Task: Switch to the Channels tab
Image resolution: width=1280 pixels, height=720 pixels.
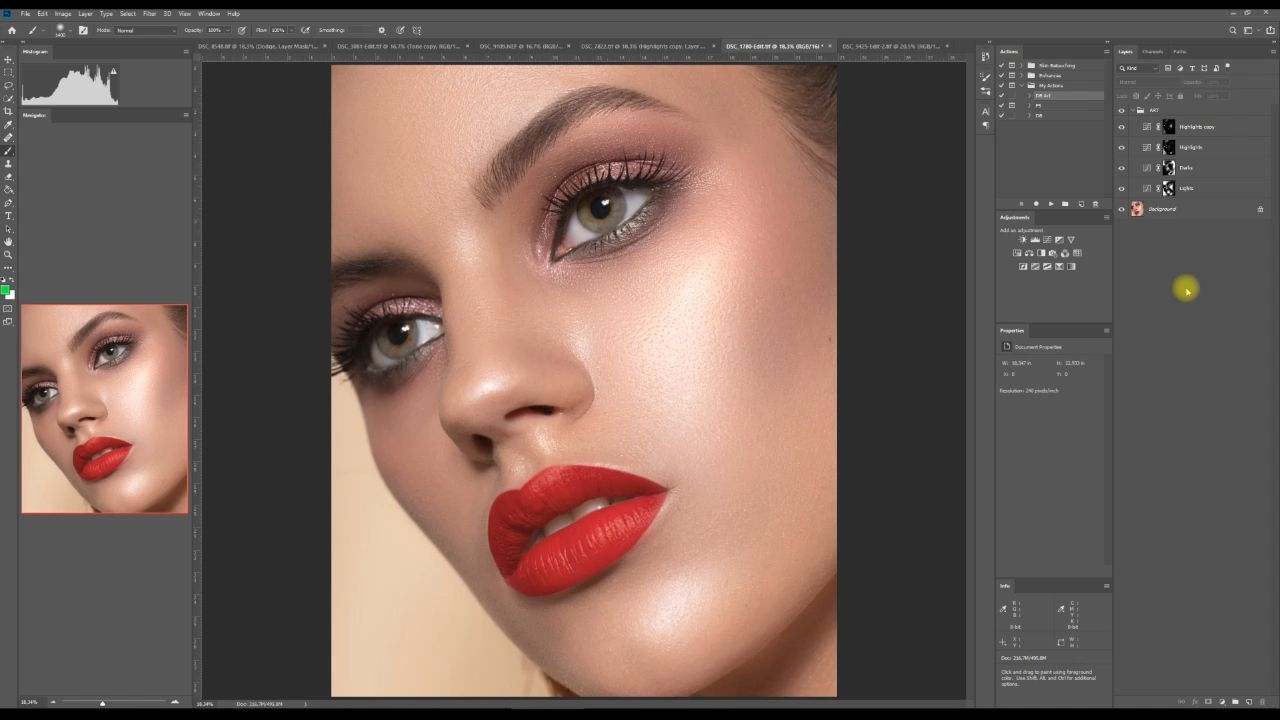Action: pos(1153,52)
